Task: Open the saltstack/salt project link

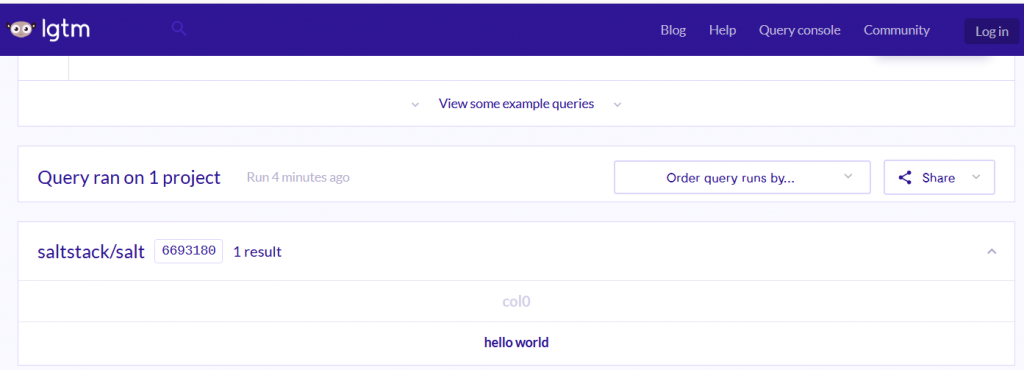Action: point(91,252)
